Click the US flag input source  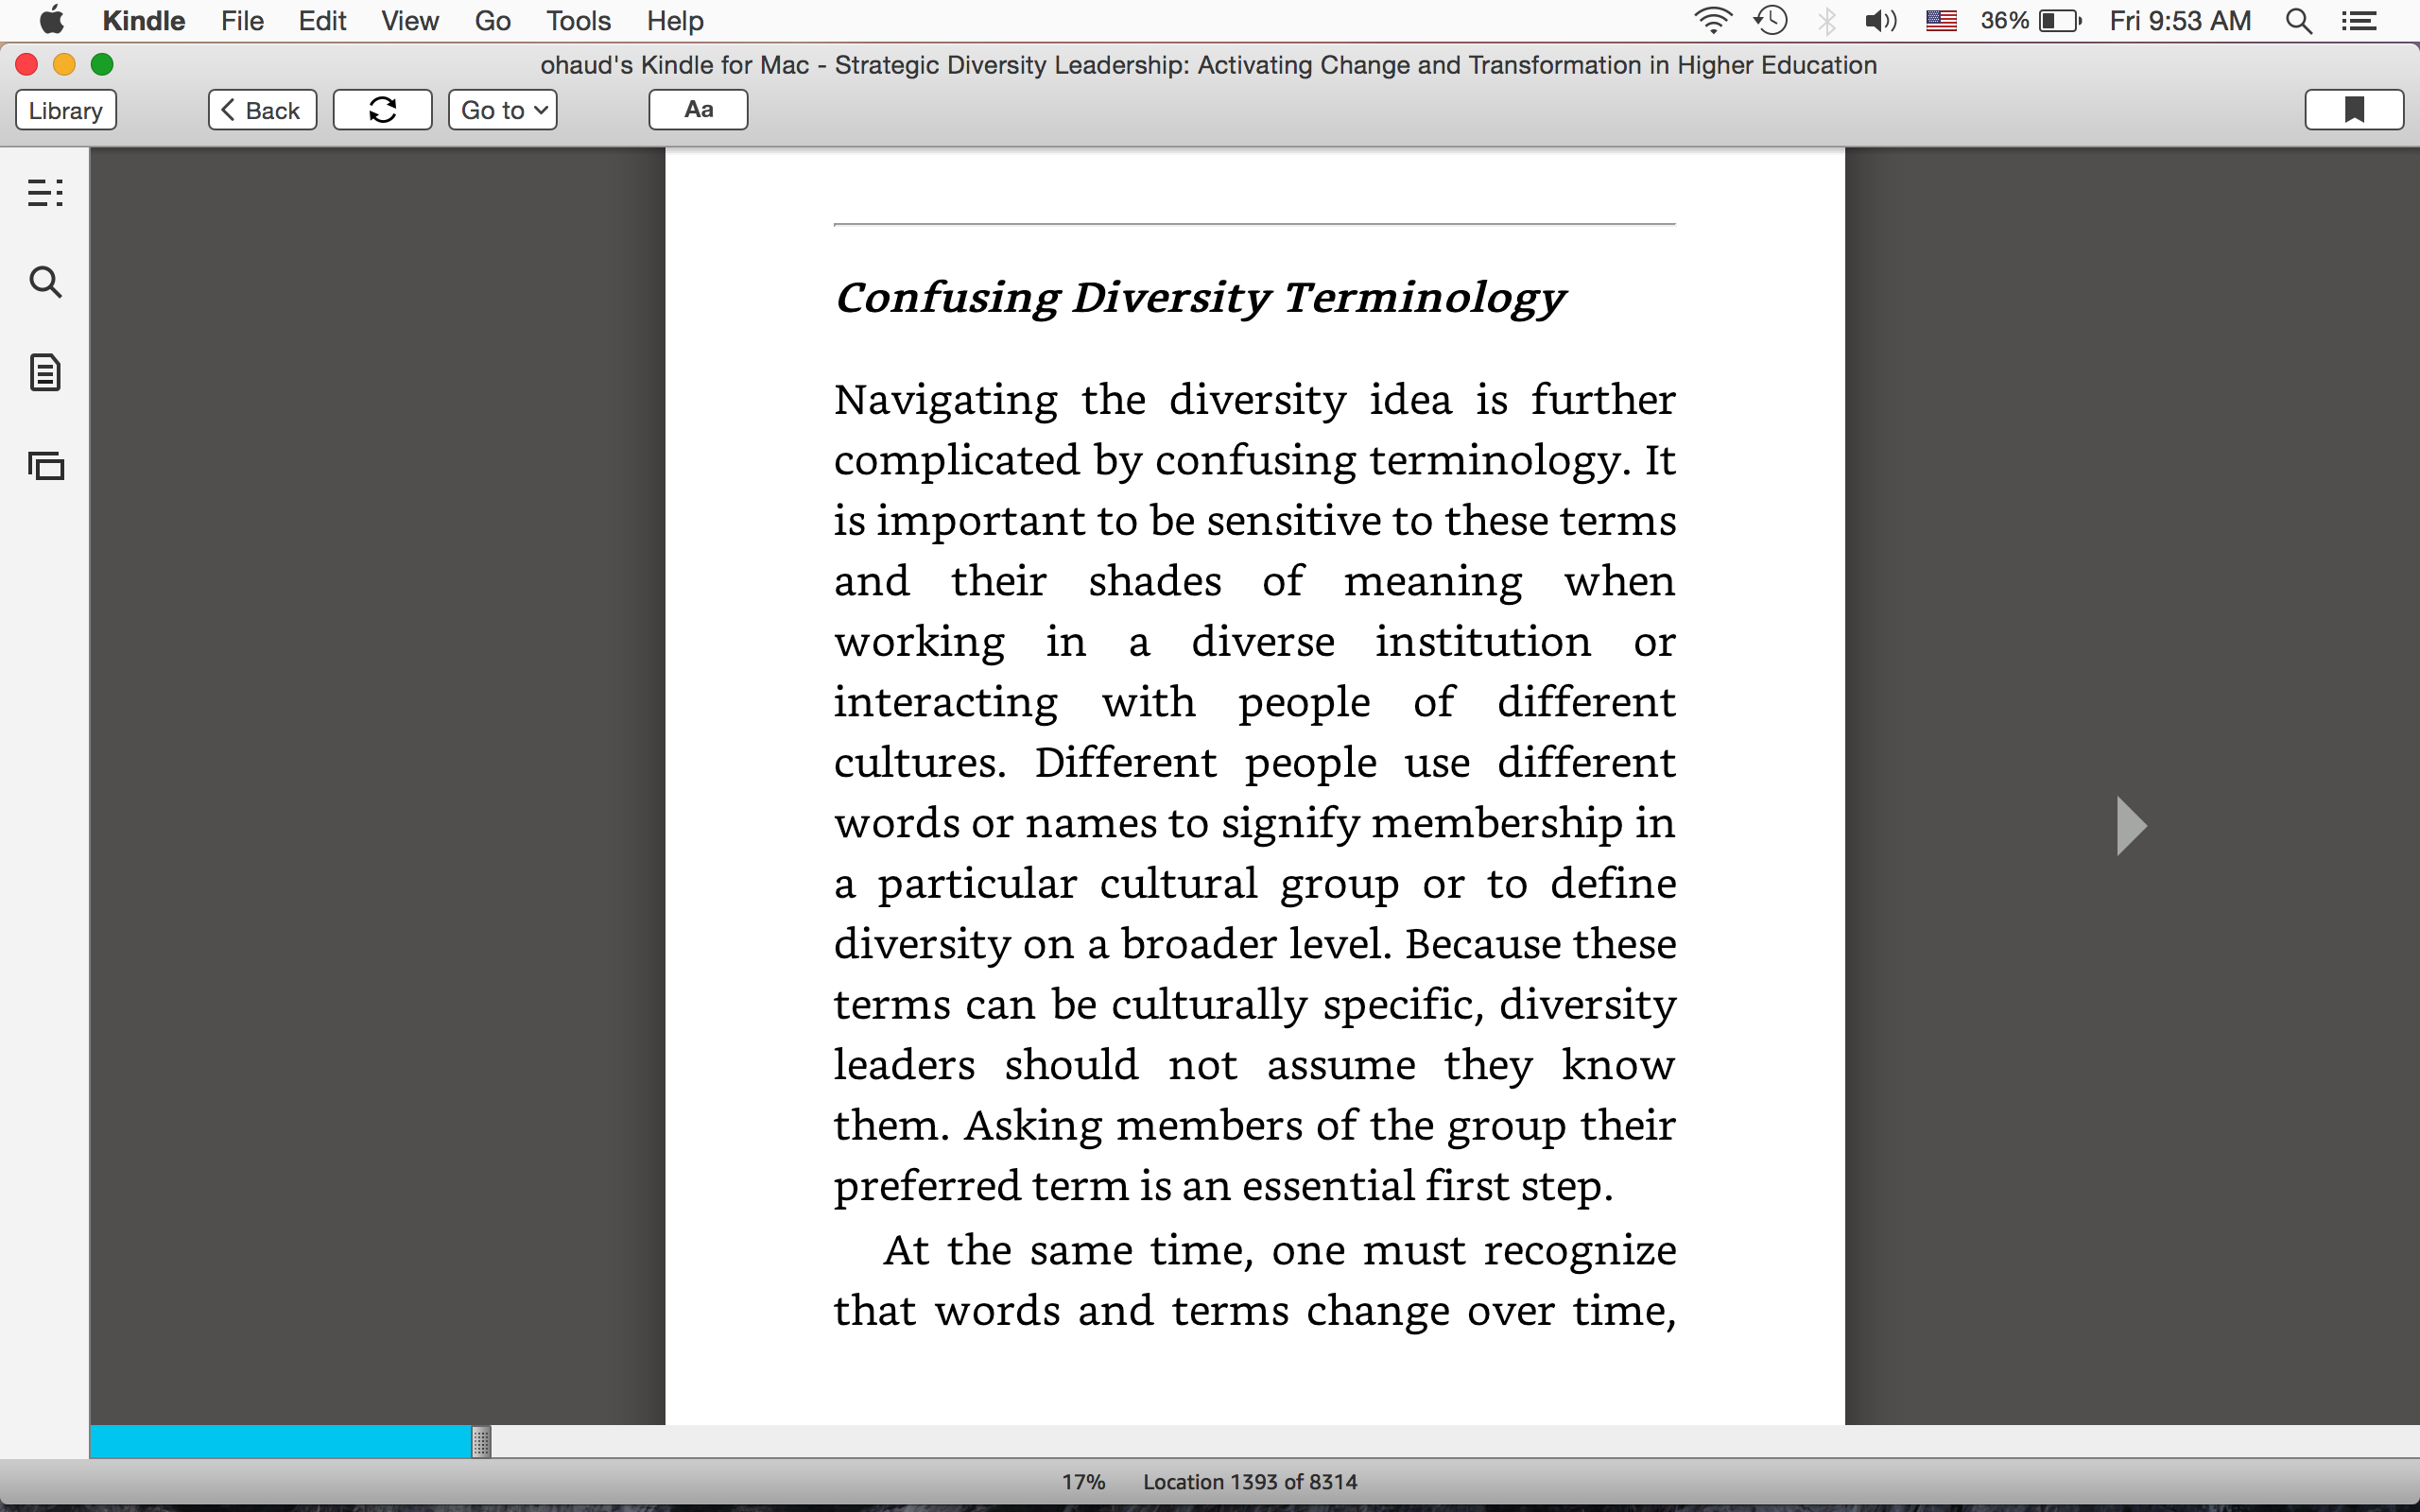(1941, 21)
